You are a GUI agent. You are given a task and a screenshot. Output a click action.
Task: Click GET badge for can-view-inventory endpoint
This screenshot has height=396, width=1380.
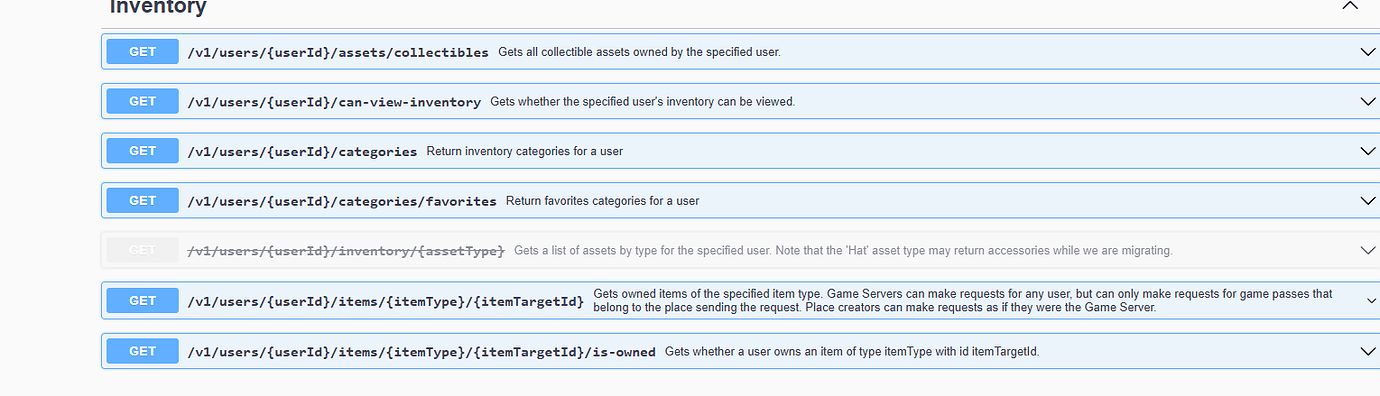coord(143,101)
